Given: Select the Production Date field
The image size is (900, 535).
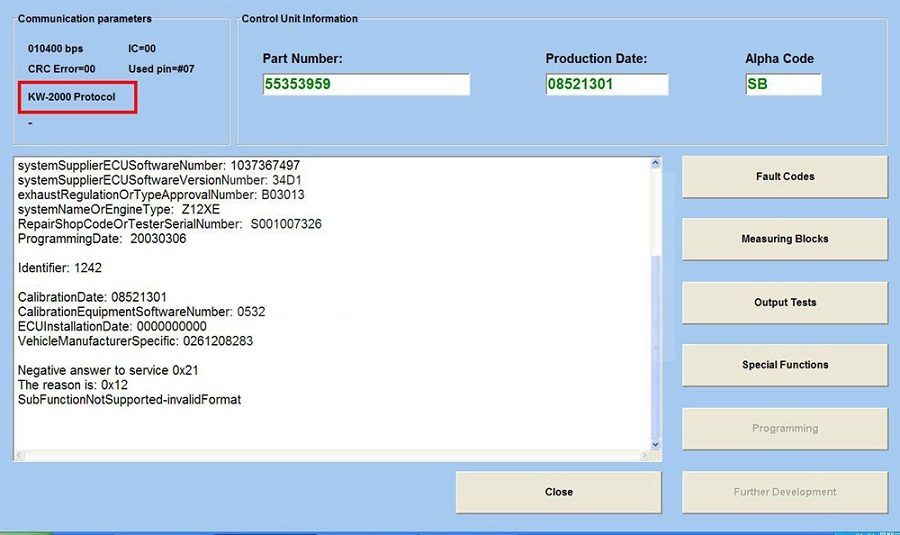Looking at the screenshot, I should point(606,85).
